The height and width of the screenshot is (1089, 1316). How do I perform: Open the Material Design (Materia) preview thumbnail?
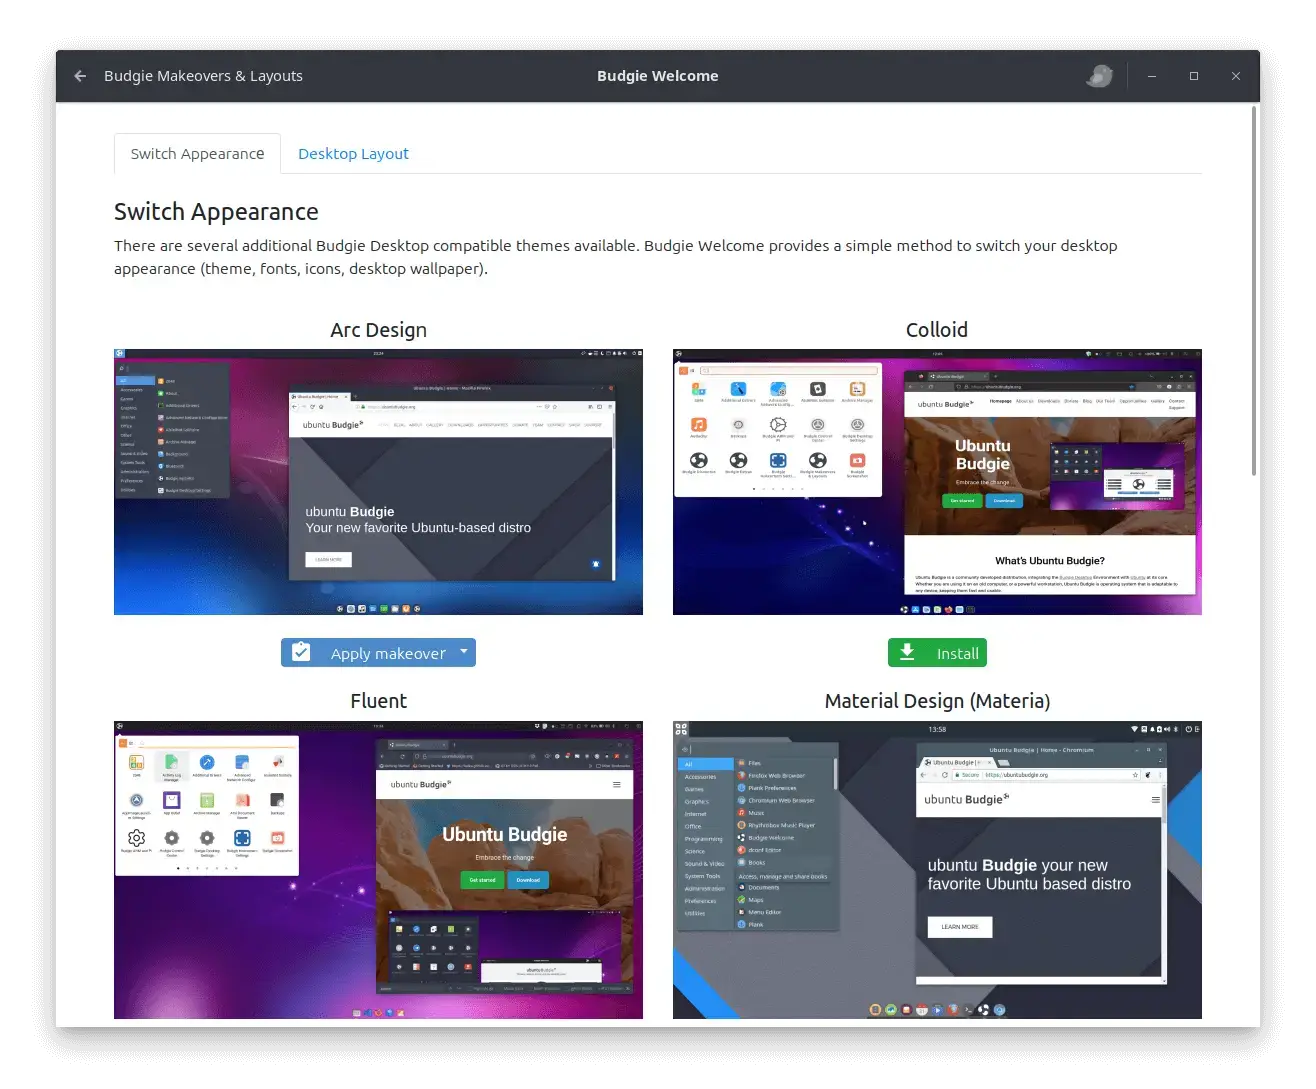pos(937,870)
